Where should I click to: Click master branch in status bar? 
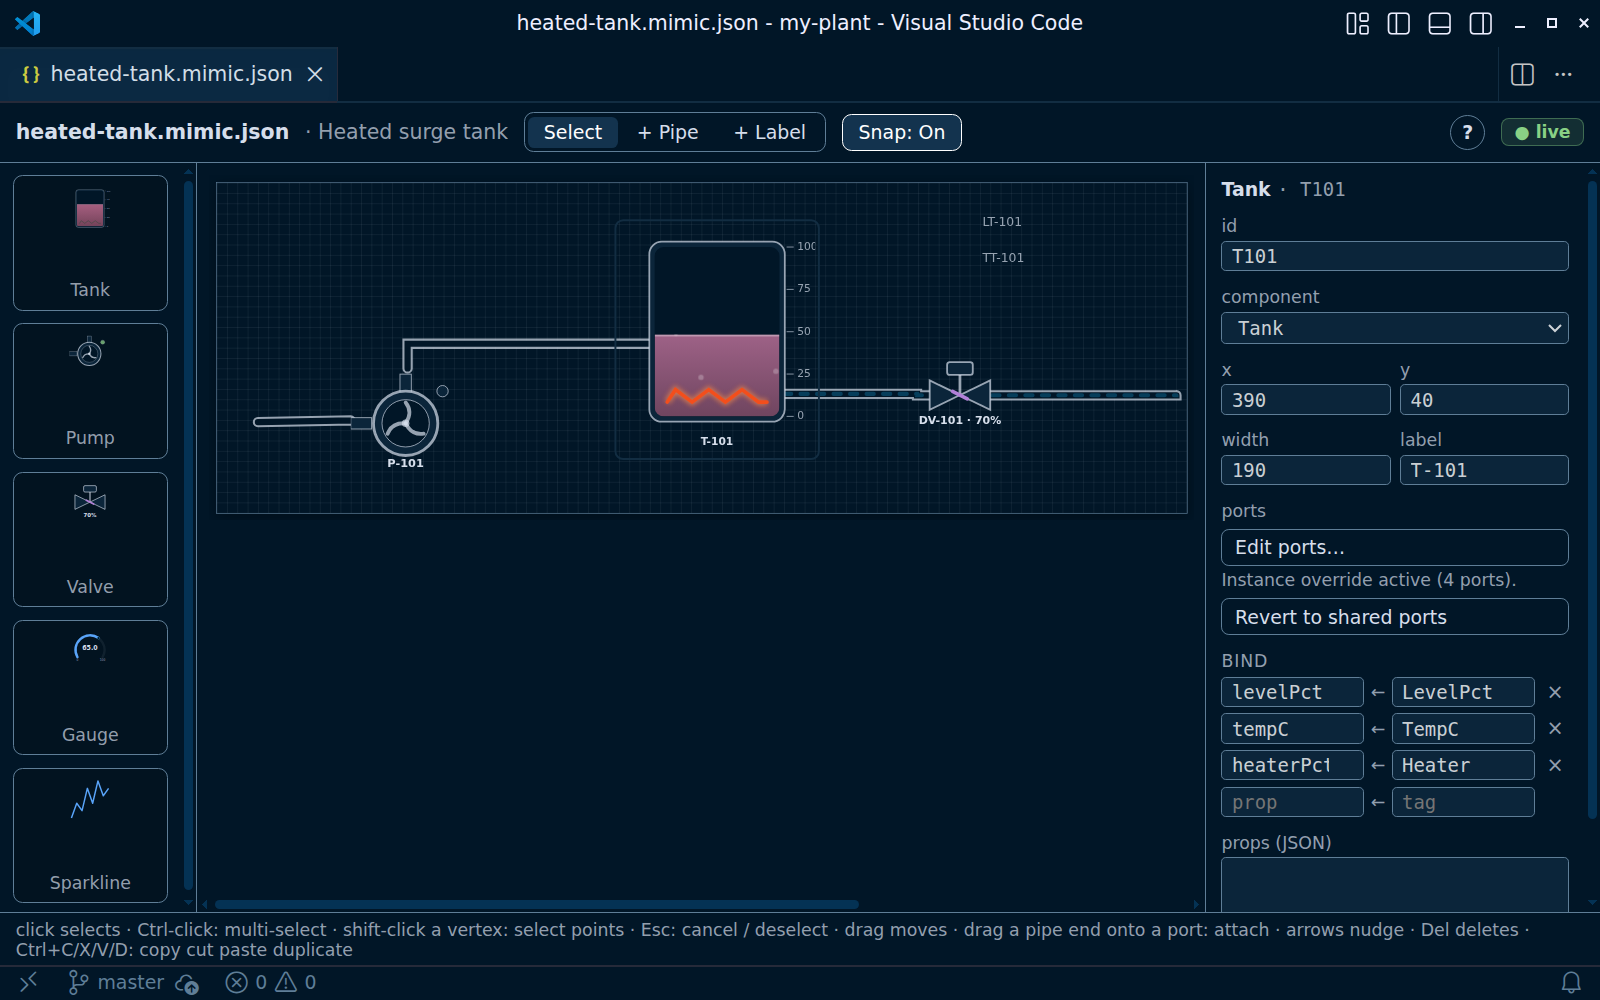tap(116, 982)
